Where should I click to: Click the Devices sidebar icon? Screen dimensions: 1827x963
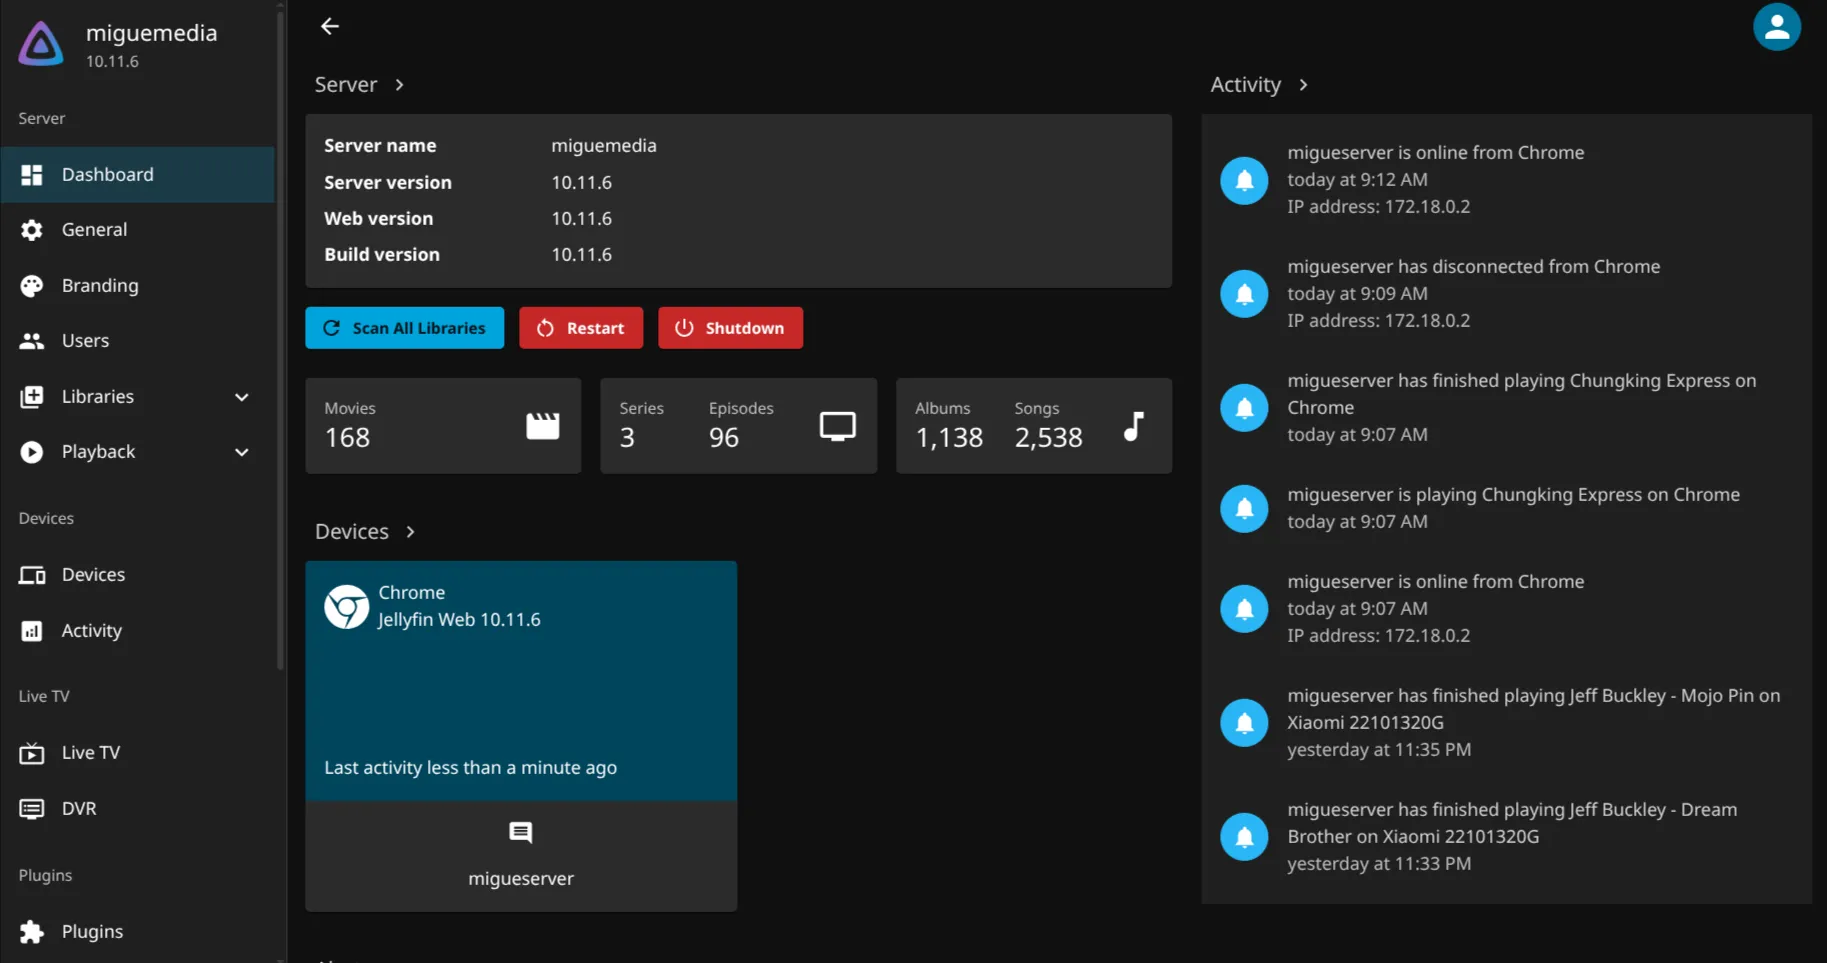[x=32, y=575]
